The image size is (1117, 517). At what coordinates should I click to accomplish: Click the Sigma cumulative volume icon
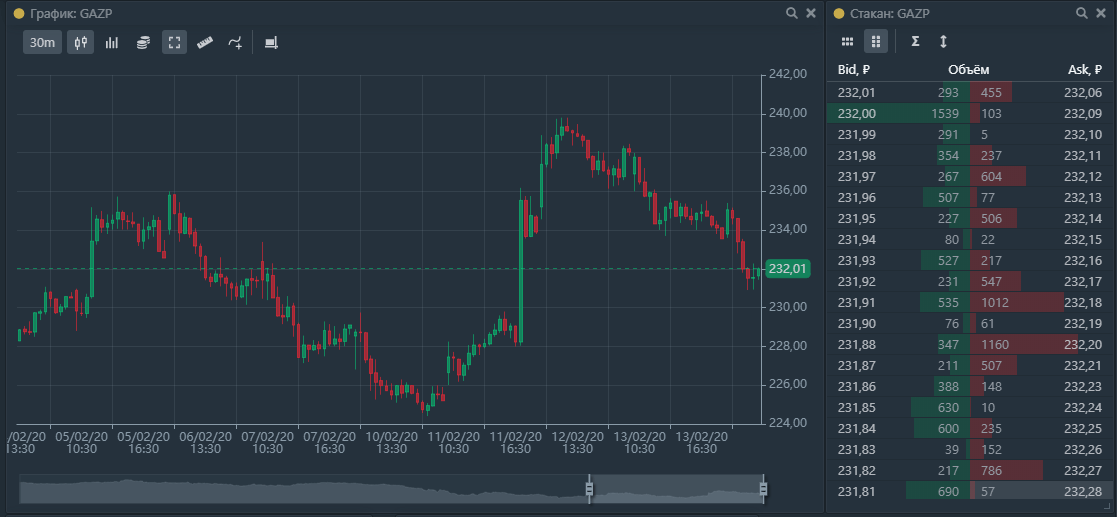[x=915, y=42]
